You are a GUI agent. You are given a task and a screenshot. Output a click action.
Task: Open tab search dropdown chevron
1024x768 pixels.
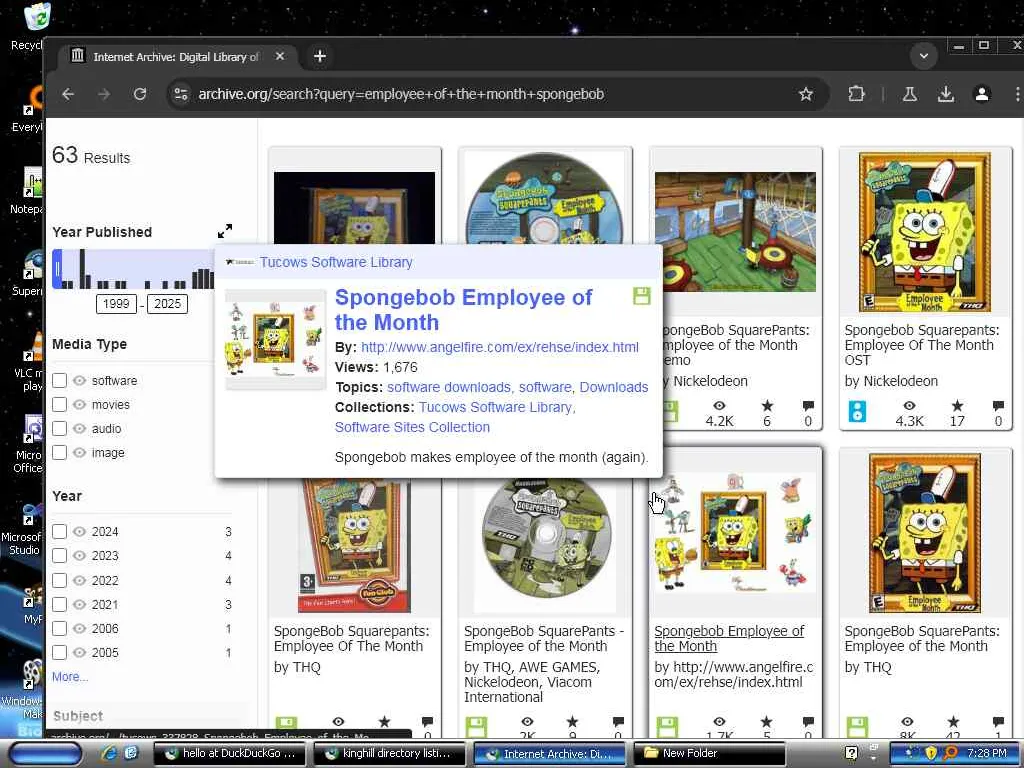tap(923, 56)
